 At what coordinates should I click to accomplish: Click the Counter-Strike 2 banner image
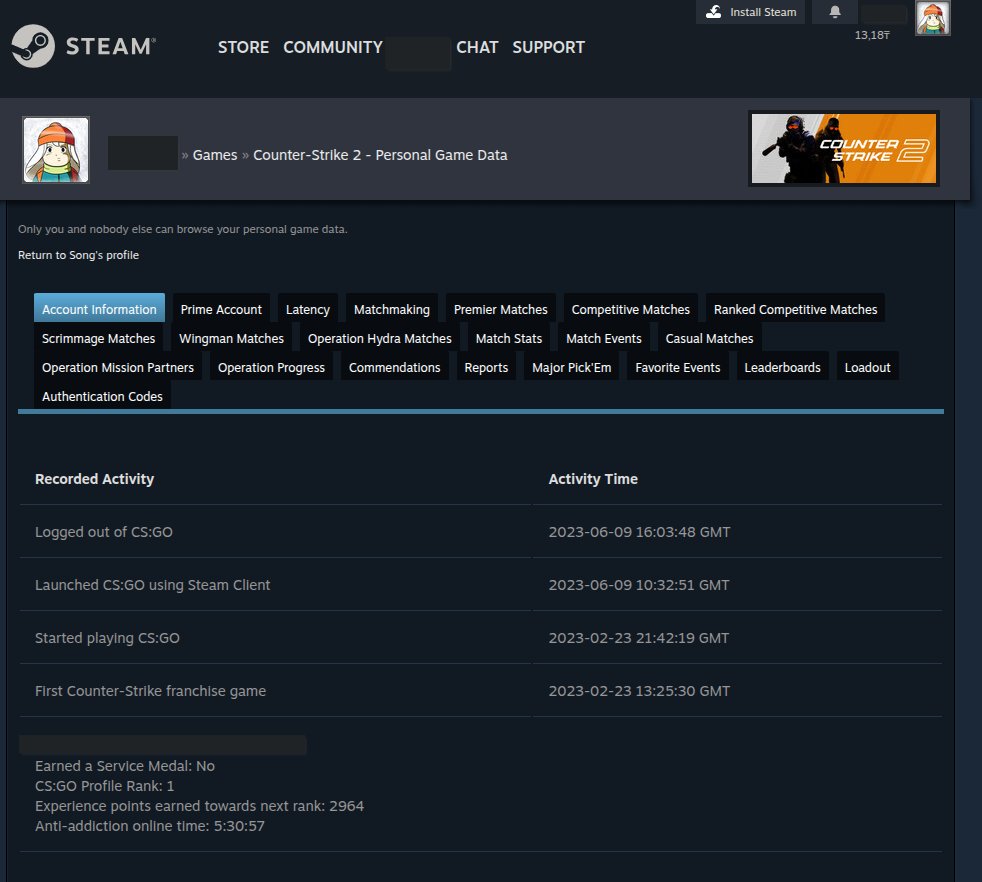pyautogui.click(x=843, y=149)
